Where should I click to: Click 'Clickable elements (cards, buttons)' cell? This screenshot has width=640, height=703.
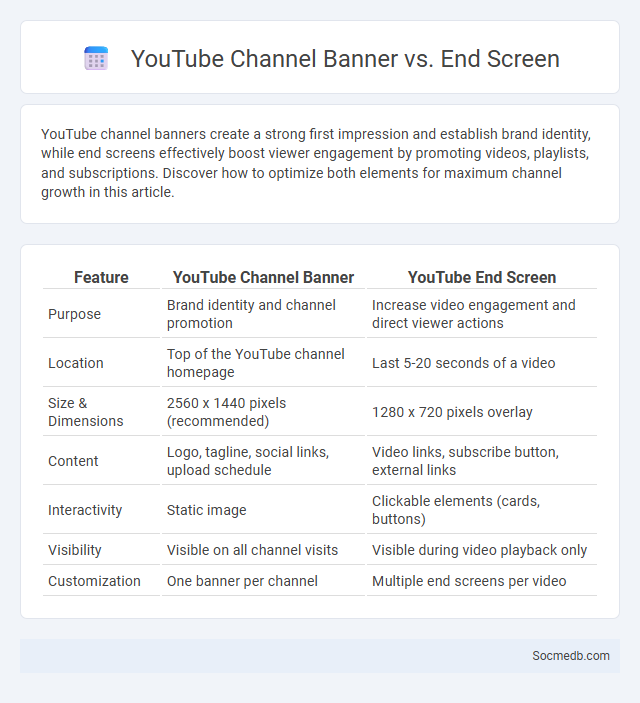(482, 510)
